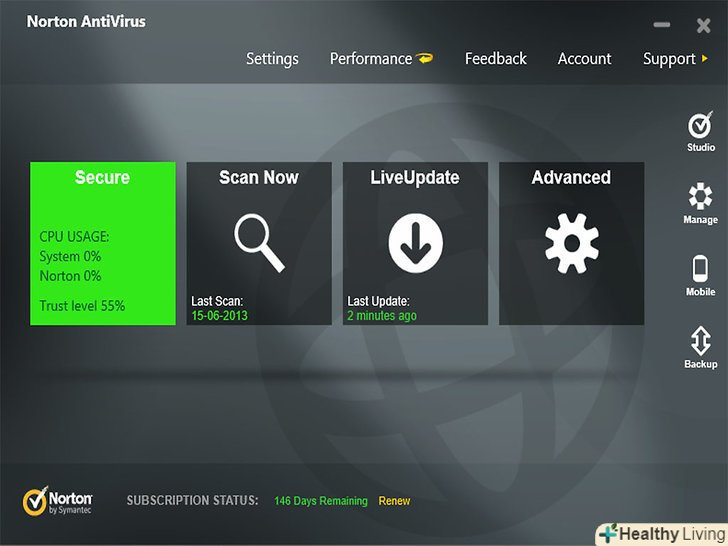
Task: Click the Last Scan date 15-06-2013
Action: (x=220, y=316)
